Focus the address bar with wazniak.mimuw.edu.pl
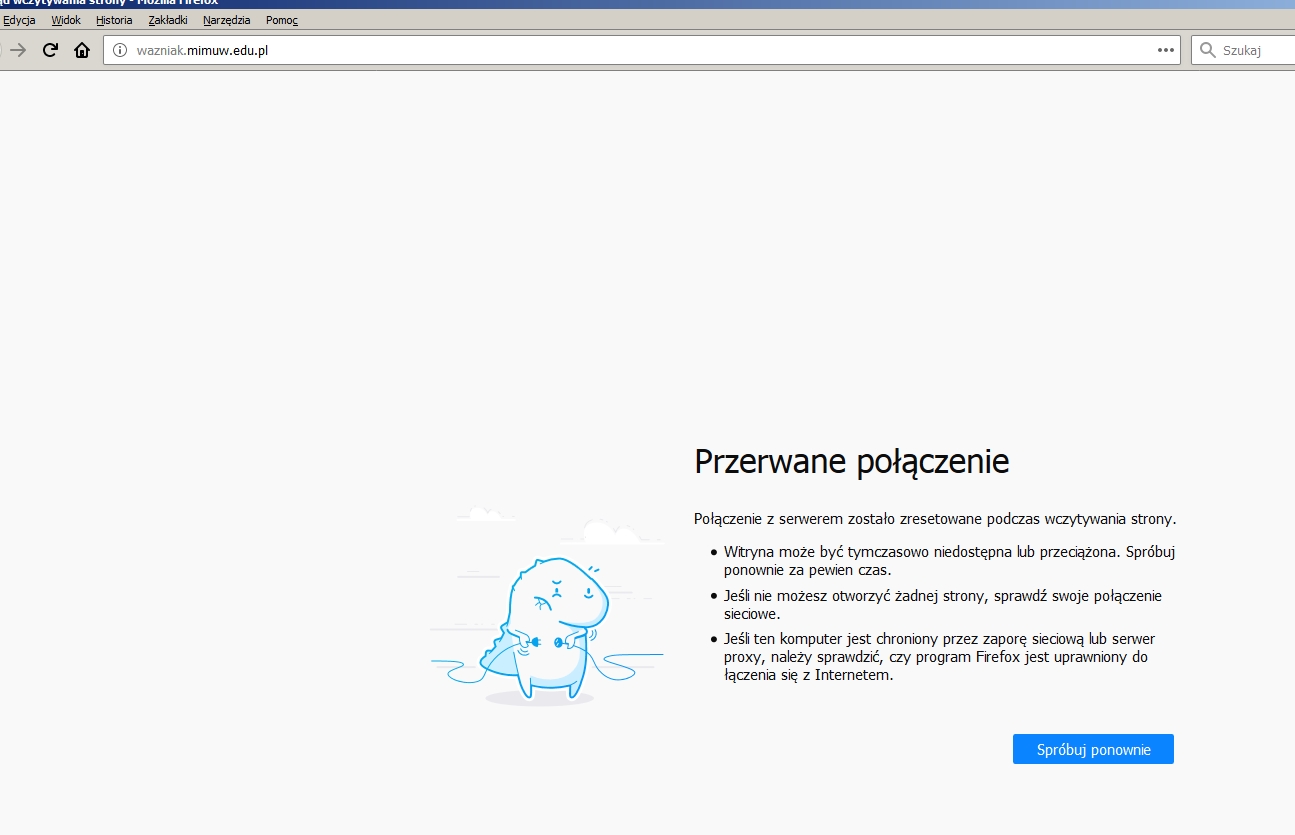 pyautogui.click(x=642, y=50)
